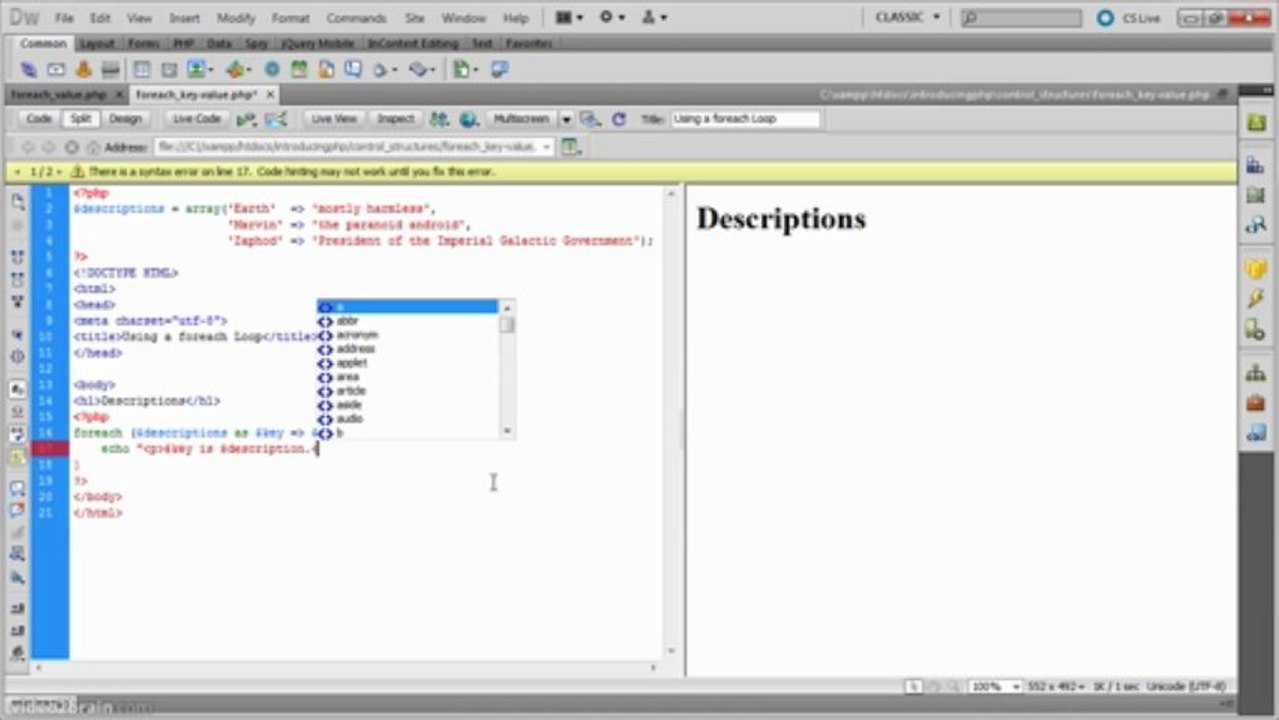Click the Images insert icon
Viewport: 1279px width, 720px height.
(x=198, y=69)
